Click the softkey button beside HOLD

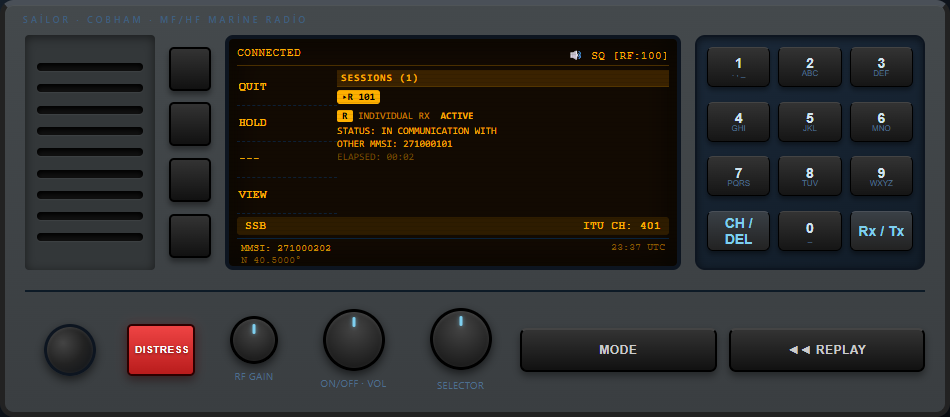[x=190, y=124]
